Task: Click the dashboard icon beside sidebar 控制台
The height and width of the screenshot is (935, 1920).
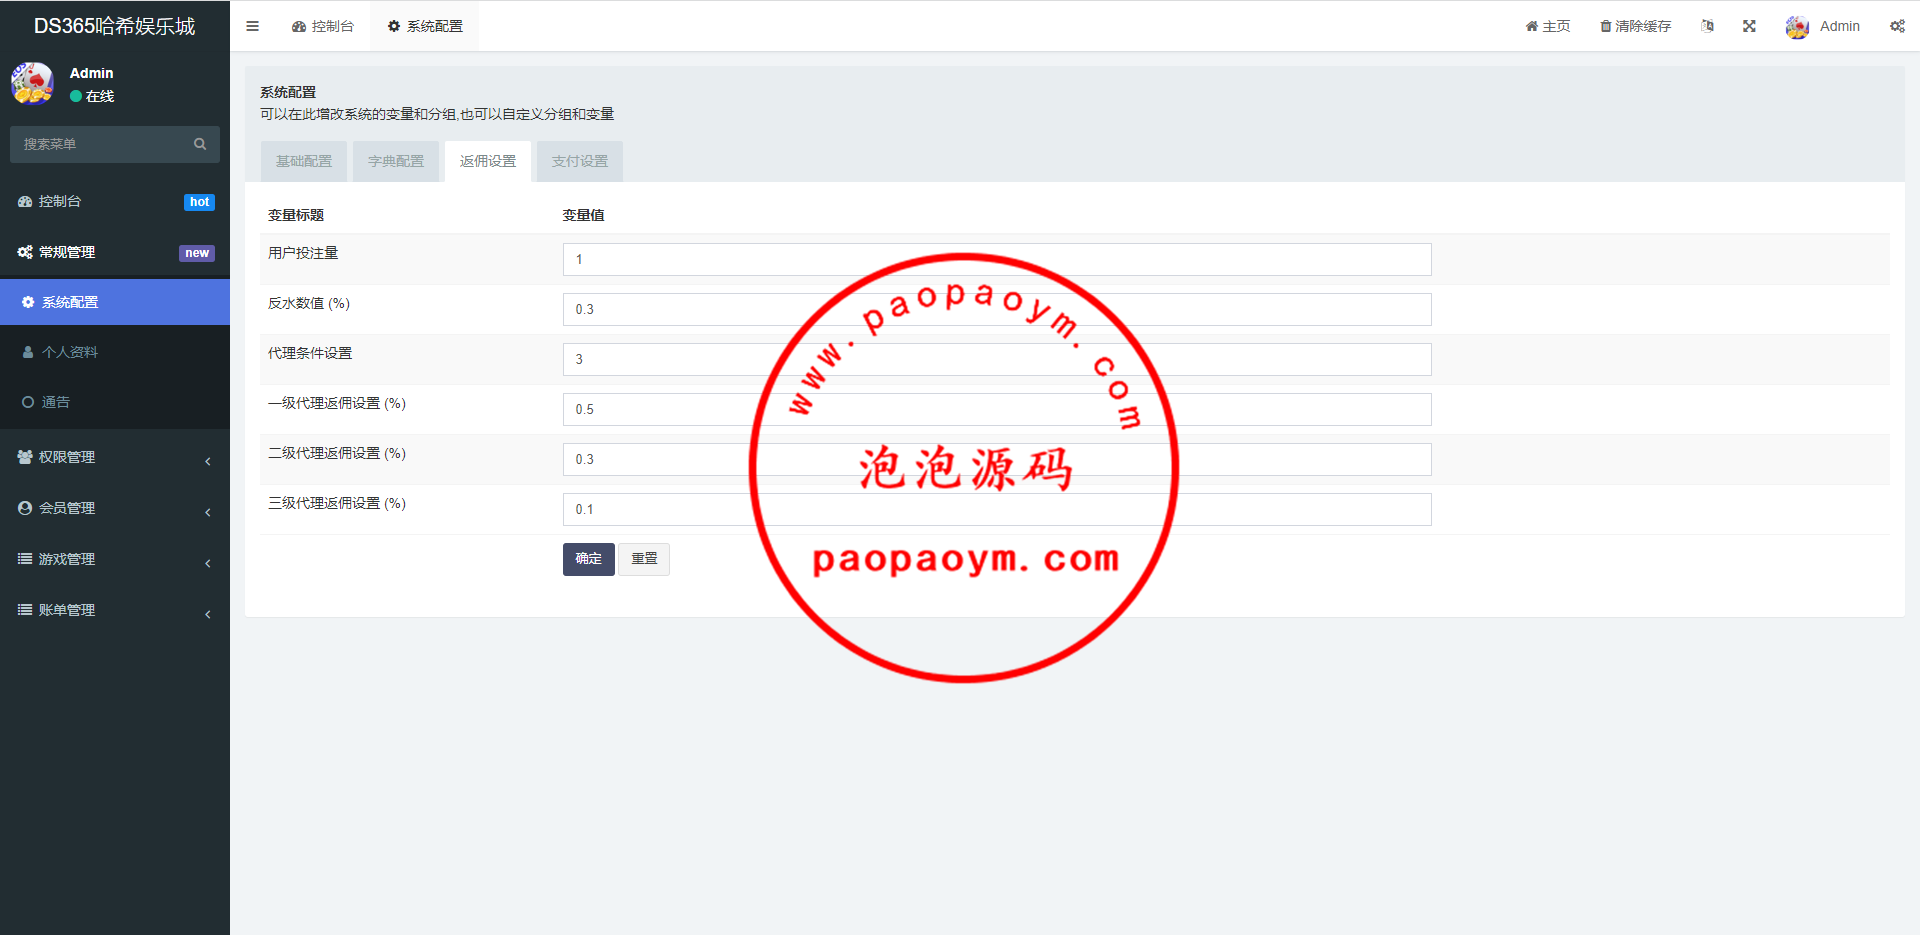Action: [x=25, y=201]
